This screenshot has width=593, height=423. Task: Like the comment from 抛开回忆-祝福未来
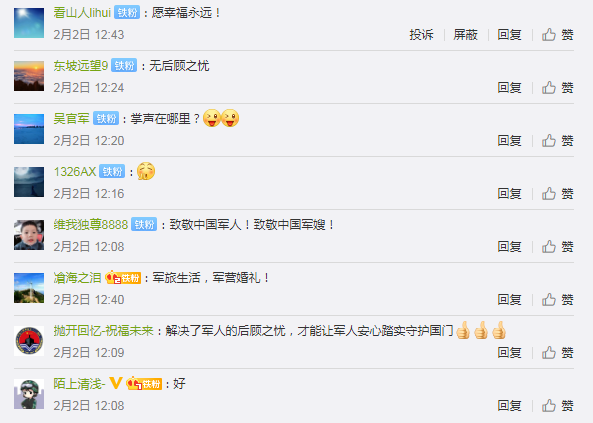557,353
